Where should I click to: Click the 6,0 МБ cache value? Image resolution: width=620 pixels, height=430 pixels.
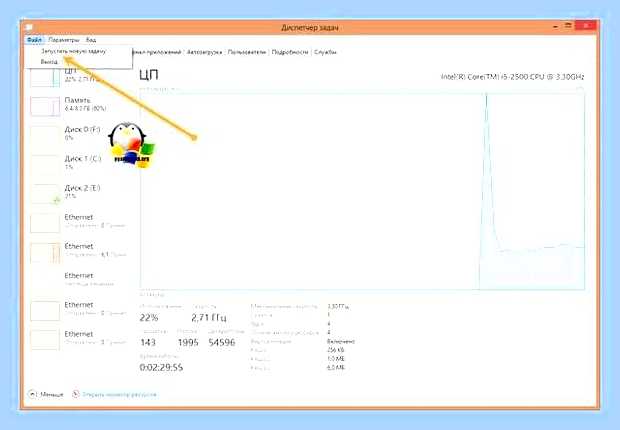(336, 367)
